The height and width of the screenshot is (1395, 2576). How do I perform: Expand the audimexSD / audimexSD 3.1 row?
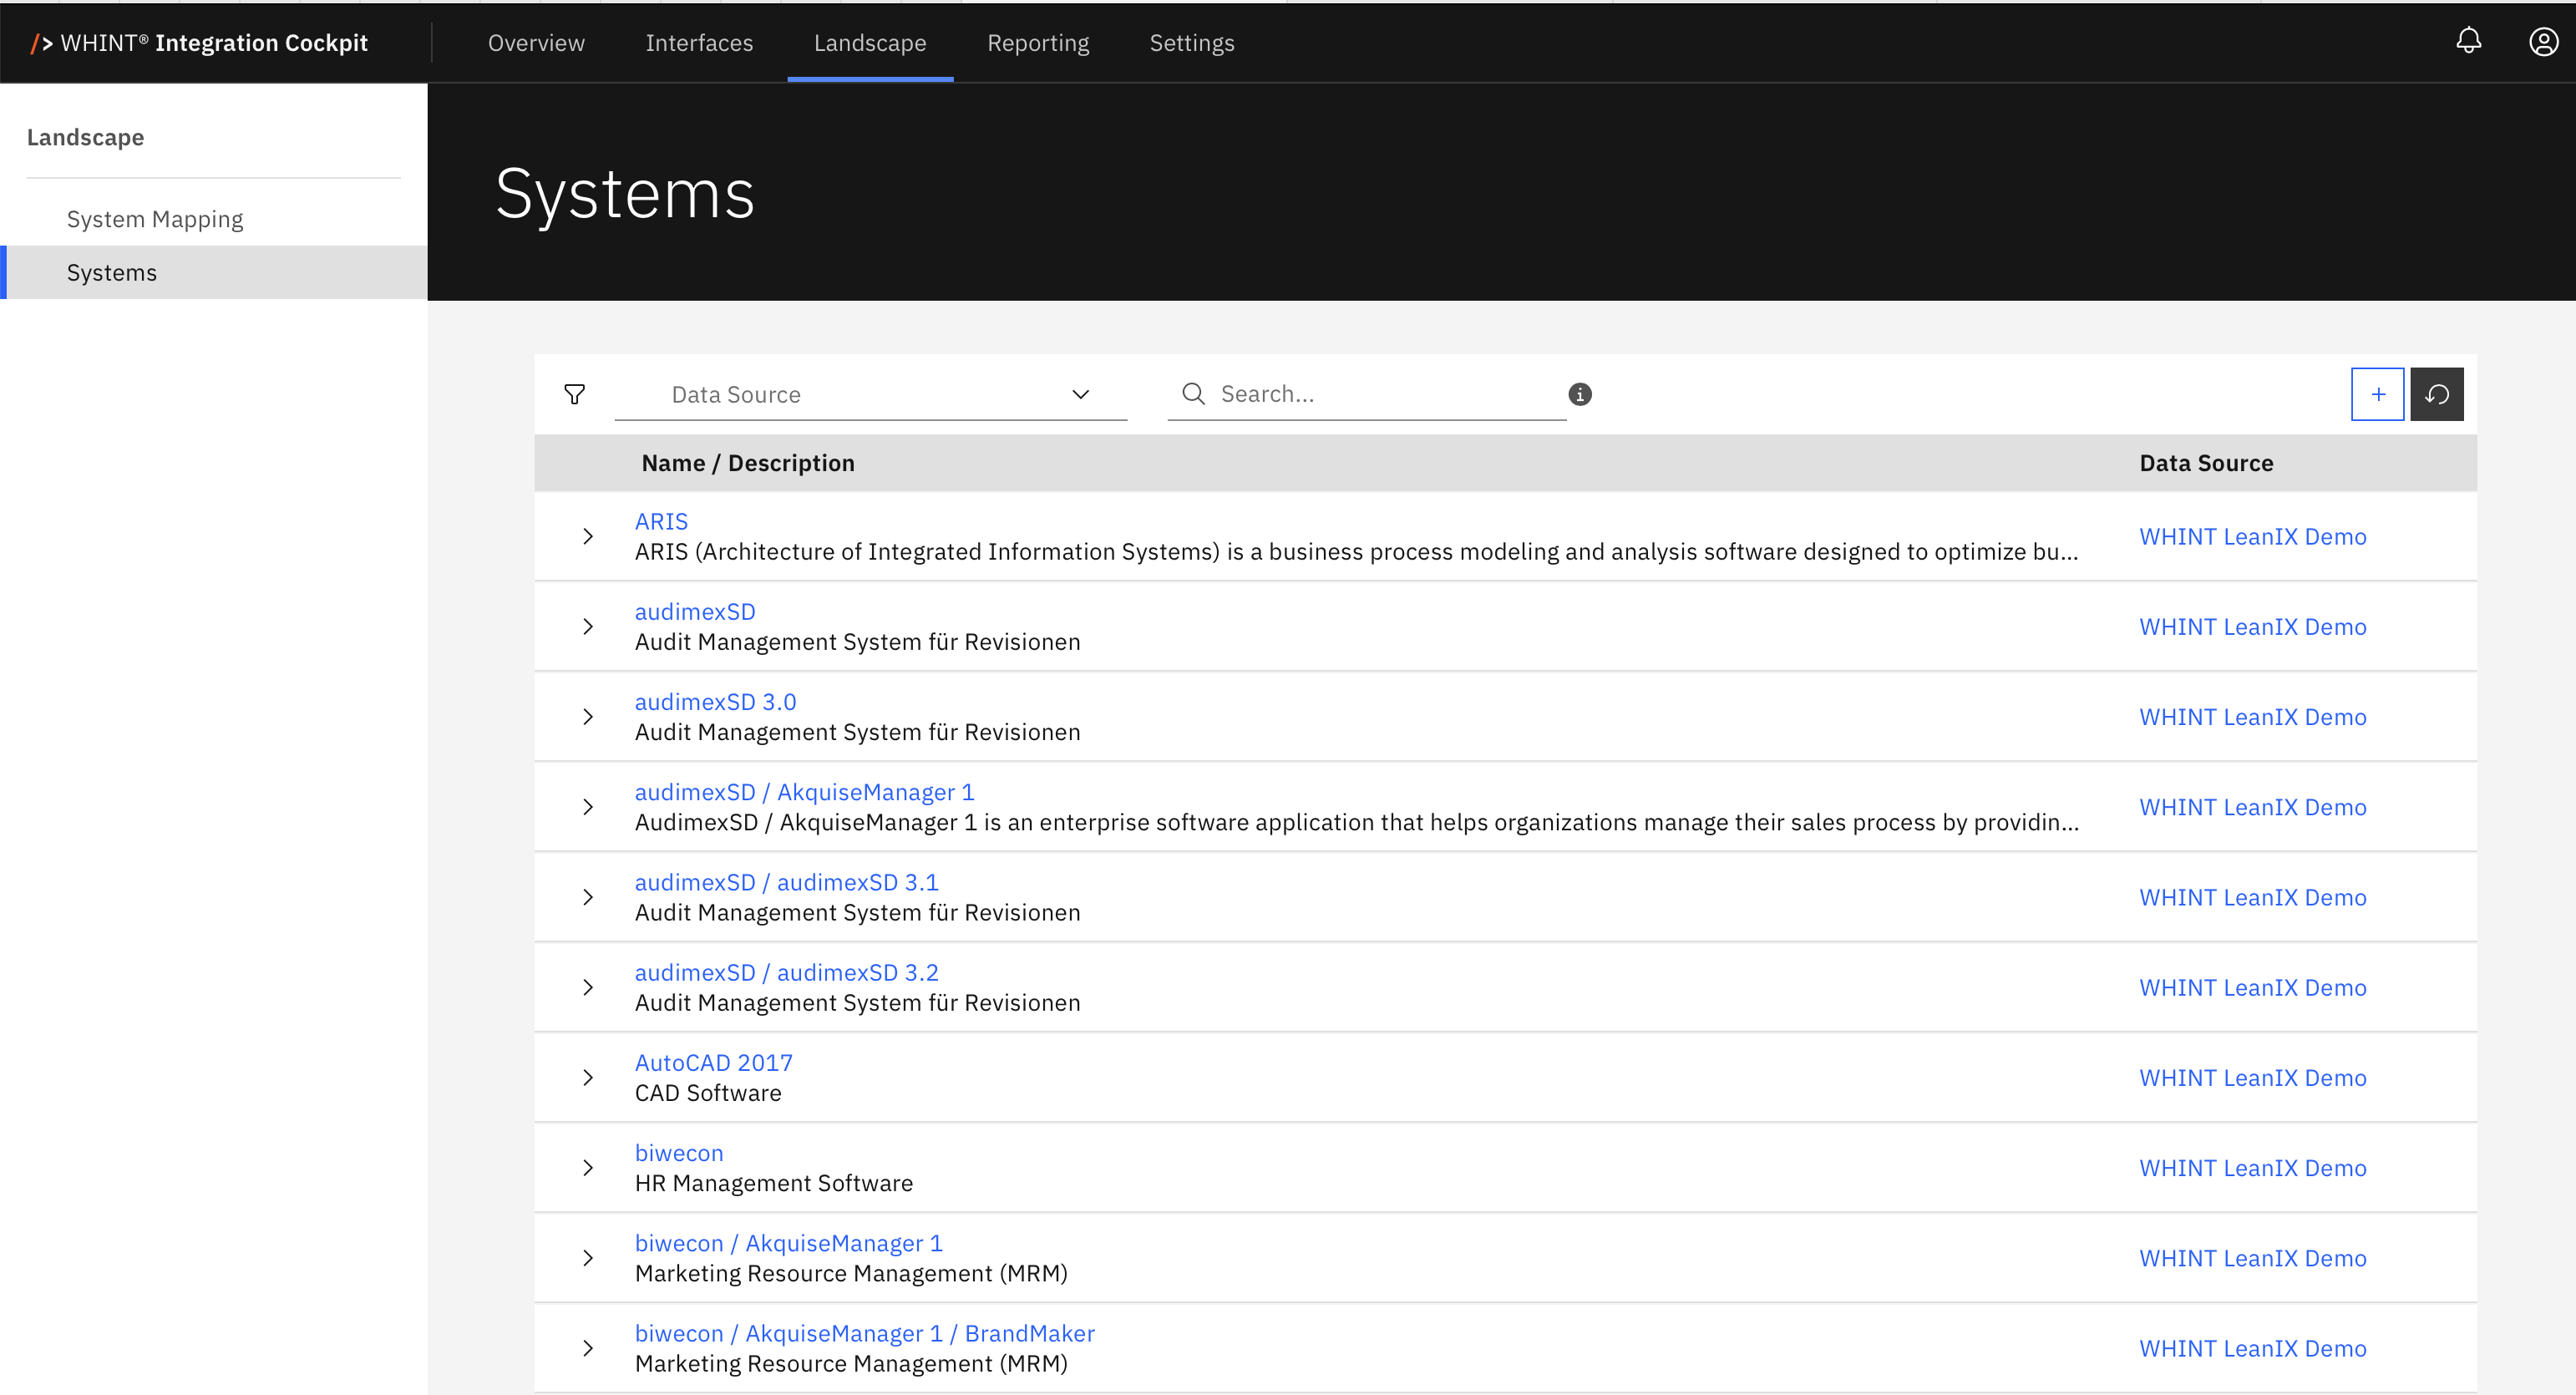coord(588,897)
